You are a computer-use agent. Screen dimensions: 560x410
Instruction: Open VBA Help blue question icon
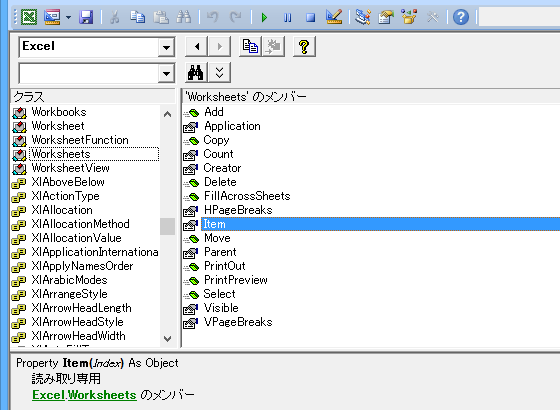coord(461,17)
